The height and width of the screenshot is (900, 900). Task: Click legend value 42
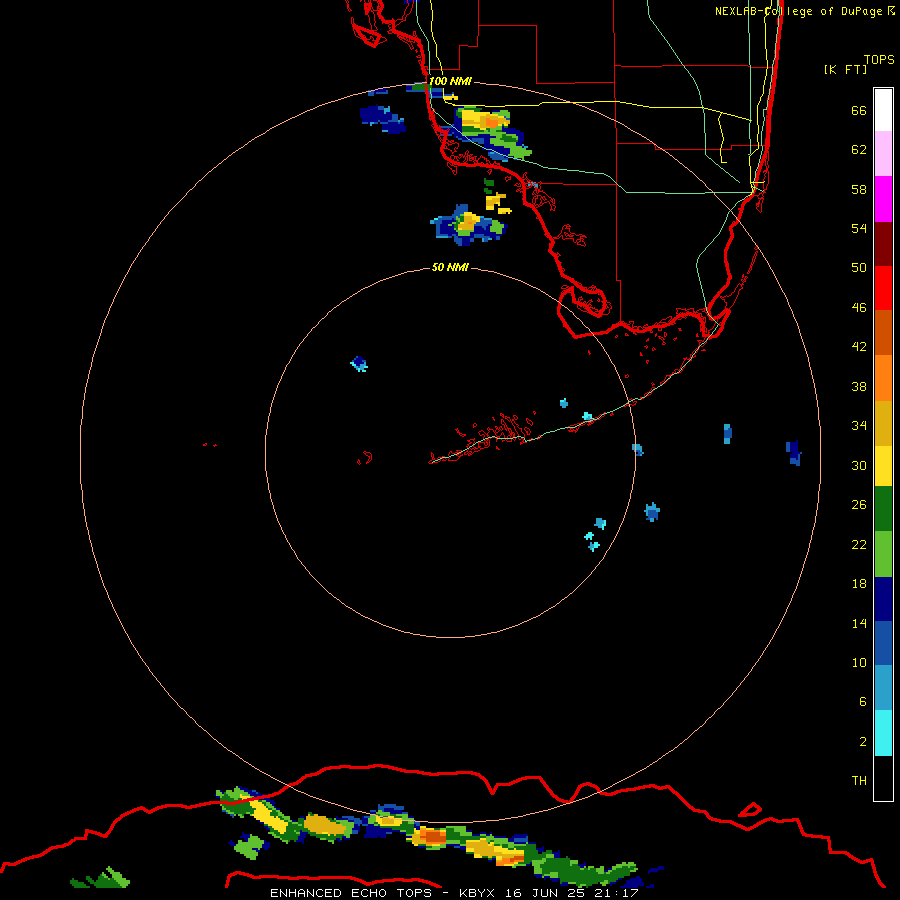point(859,347)
